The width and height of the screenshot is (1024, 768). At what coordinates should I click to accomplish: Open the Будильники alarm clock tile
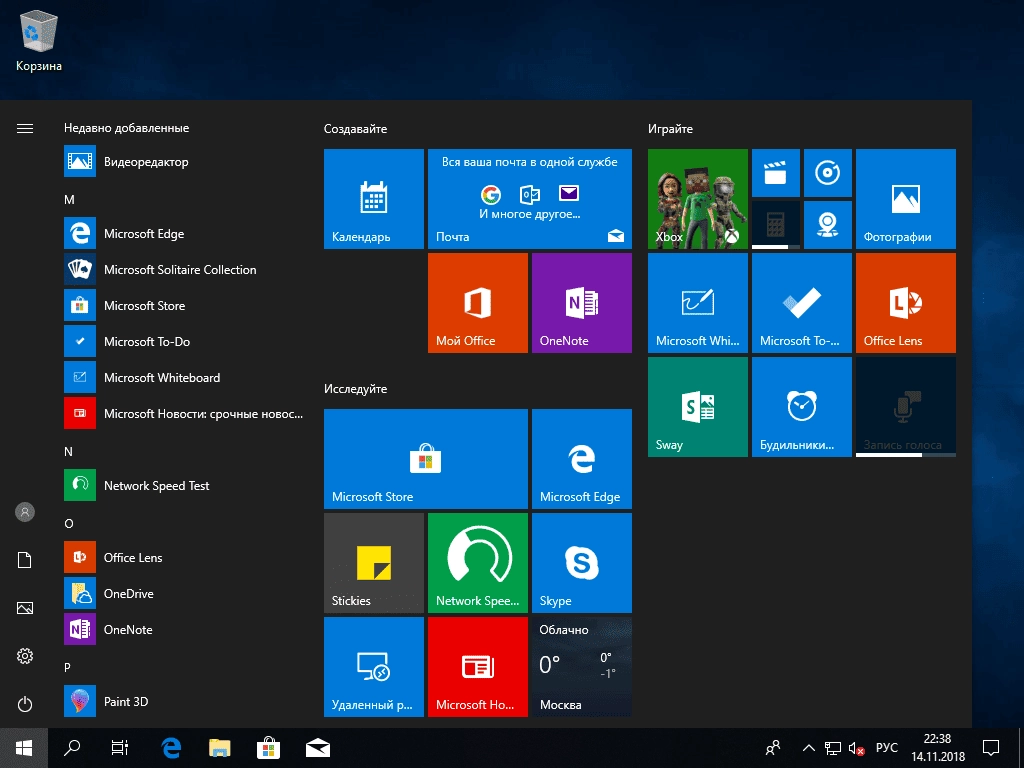coord(802,407)
